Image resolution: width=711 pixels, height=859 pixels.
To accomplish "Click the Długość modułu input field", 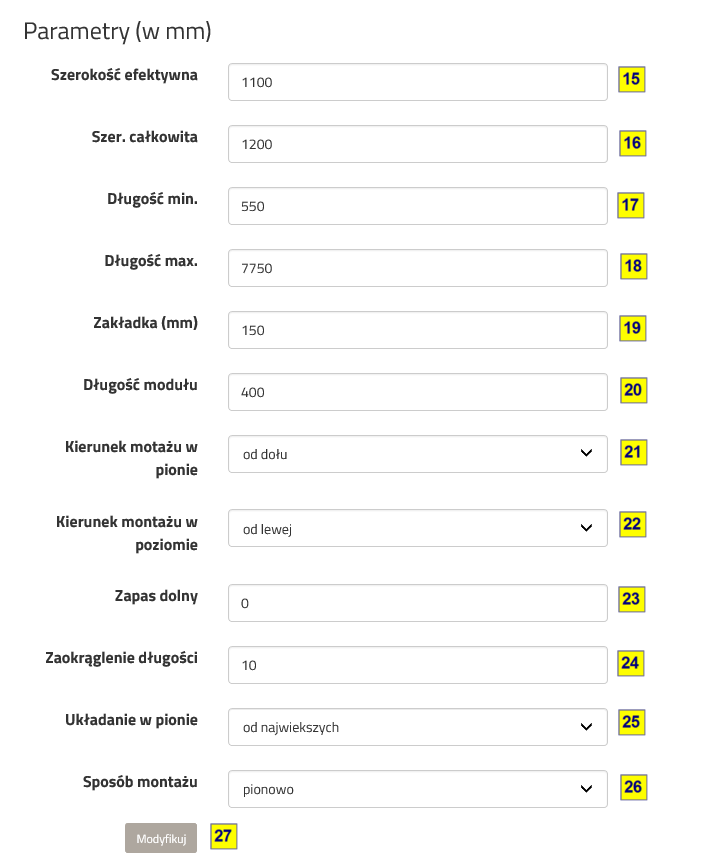I will [417, 392].
